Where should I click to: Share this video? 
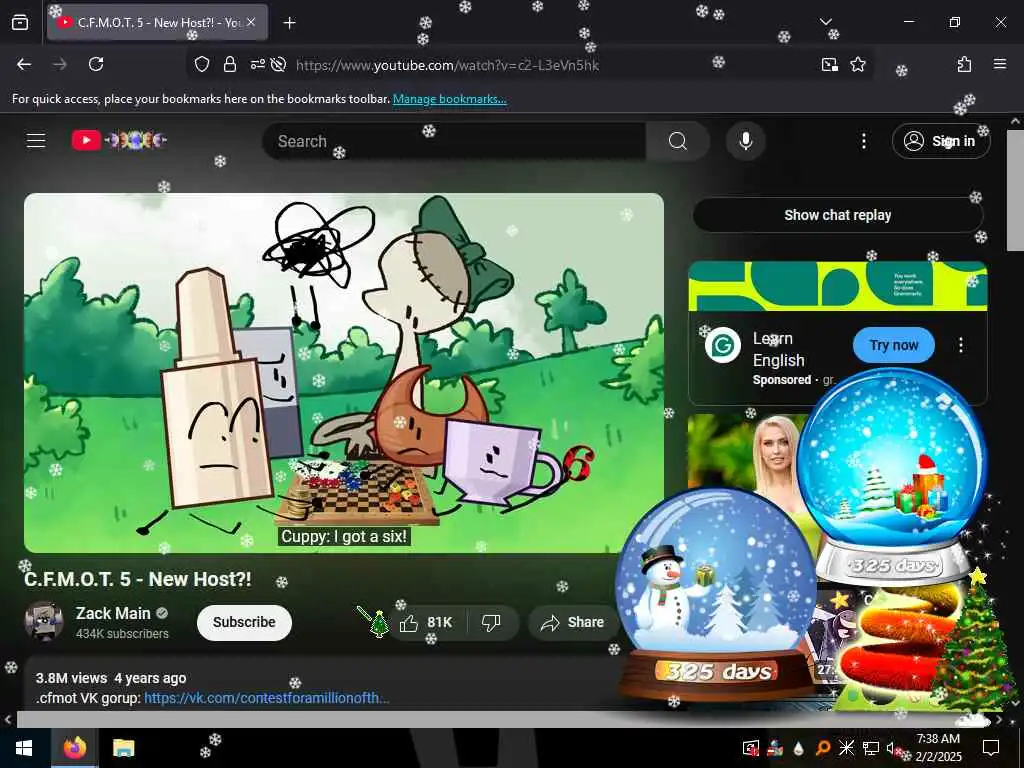pos(573,622)
